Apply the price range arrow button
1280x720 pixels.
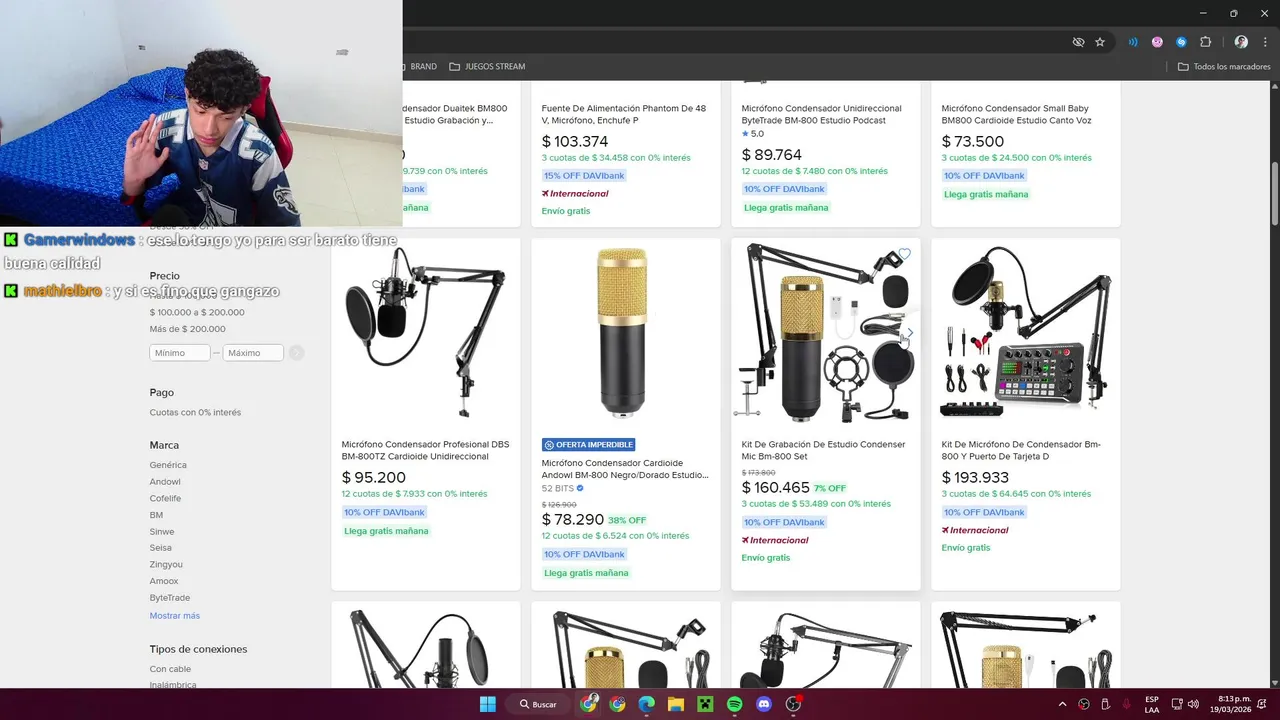tap(296, 353)
